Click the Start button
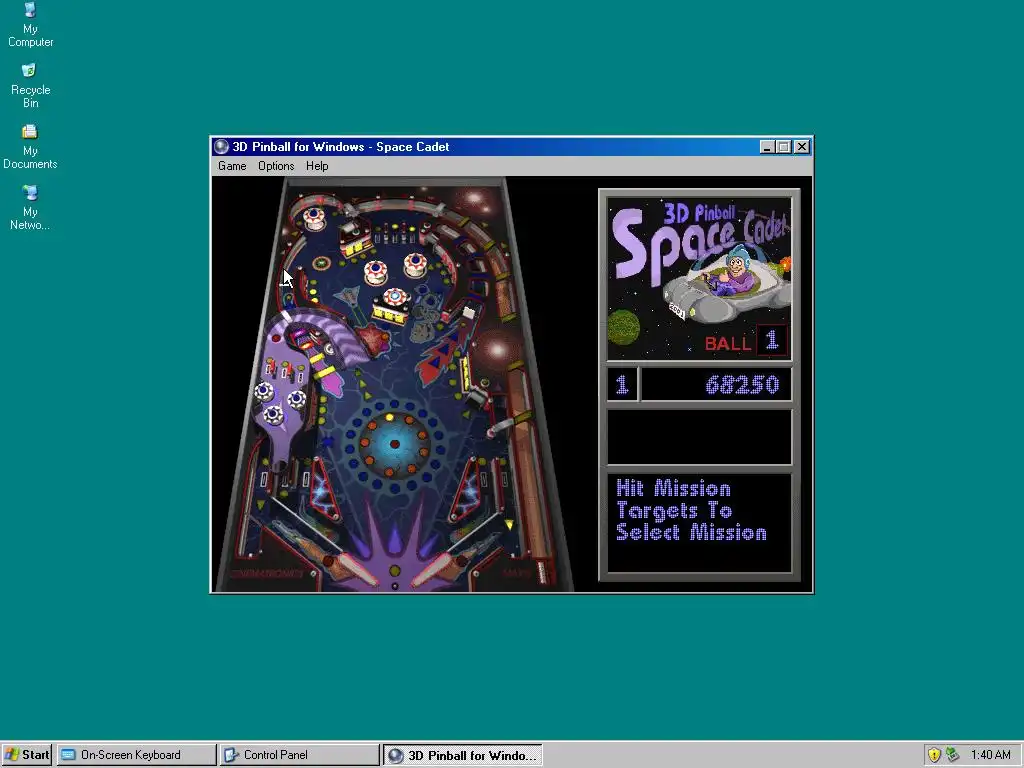Image resolution: width=1024 pixels, height=768 pixels. (27, 755)
